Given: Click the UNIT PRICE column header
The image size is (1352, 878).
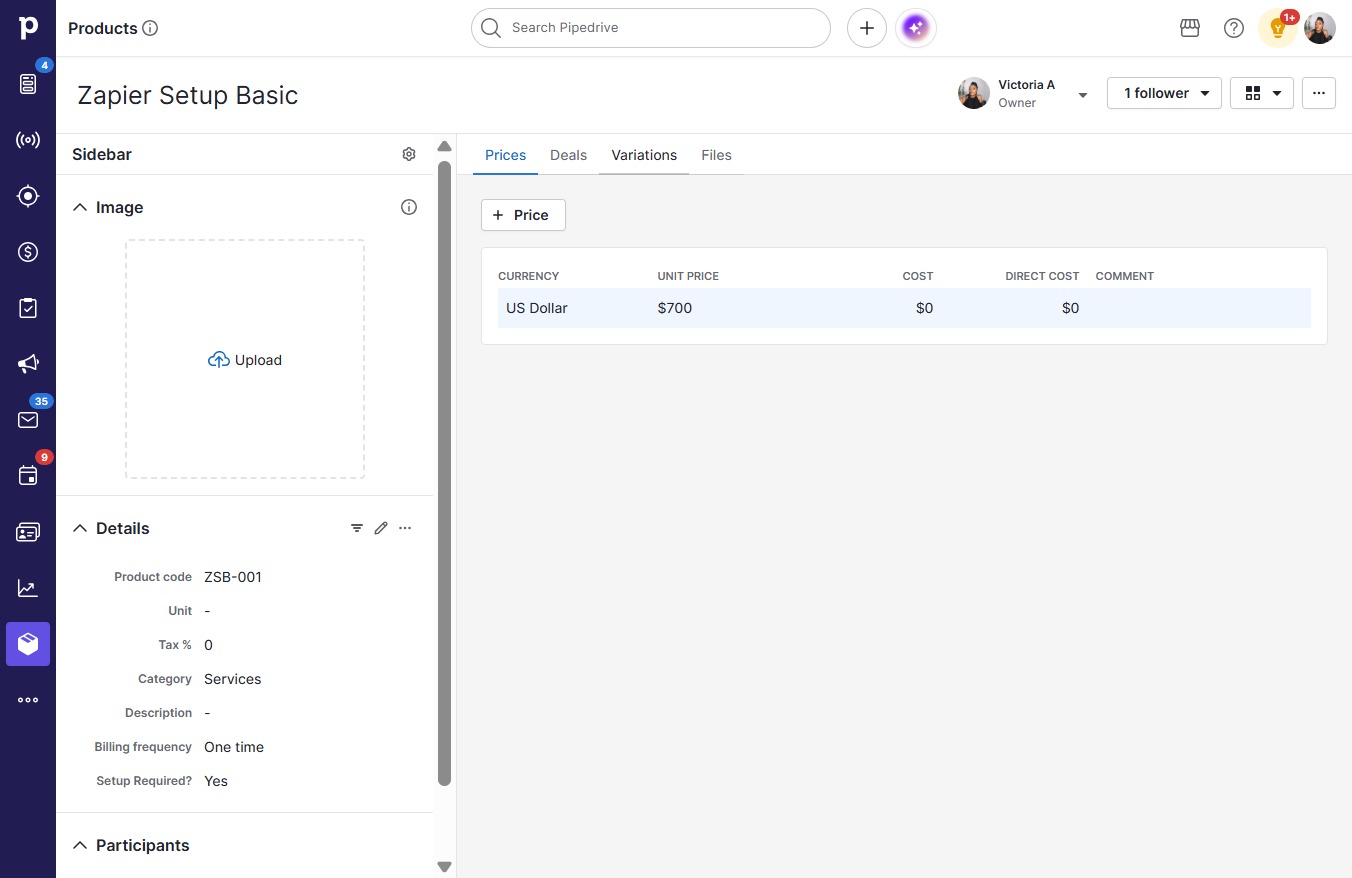Looking at the screenshot, I should (x=688, y=276).
